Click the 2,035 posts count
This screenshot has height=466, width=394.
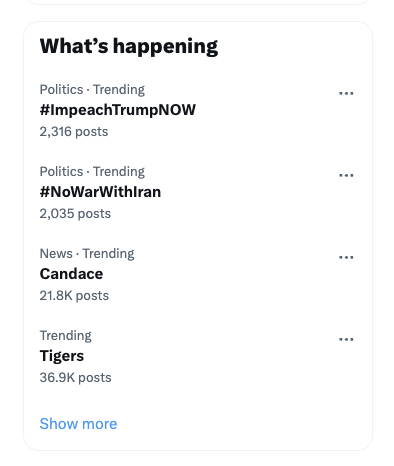(75, 214)
